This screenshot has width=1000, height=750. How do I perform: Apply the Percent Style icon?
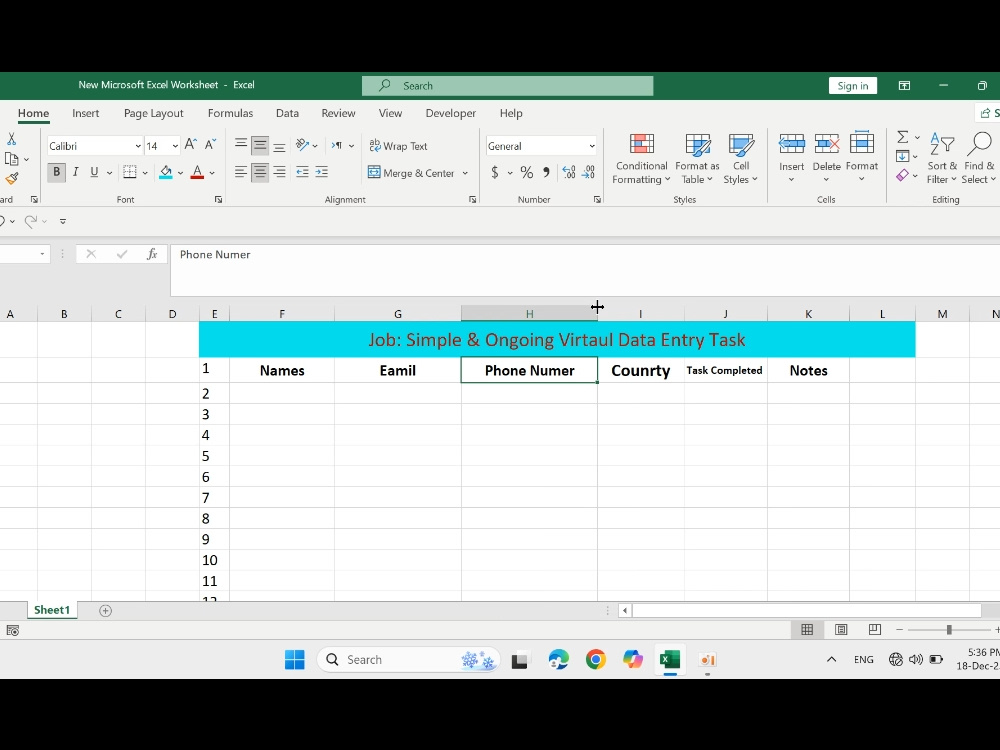[x=527, y=172]
